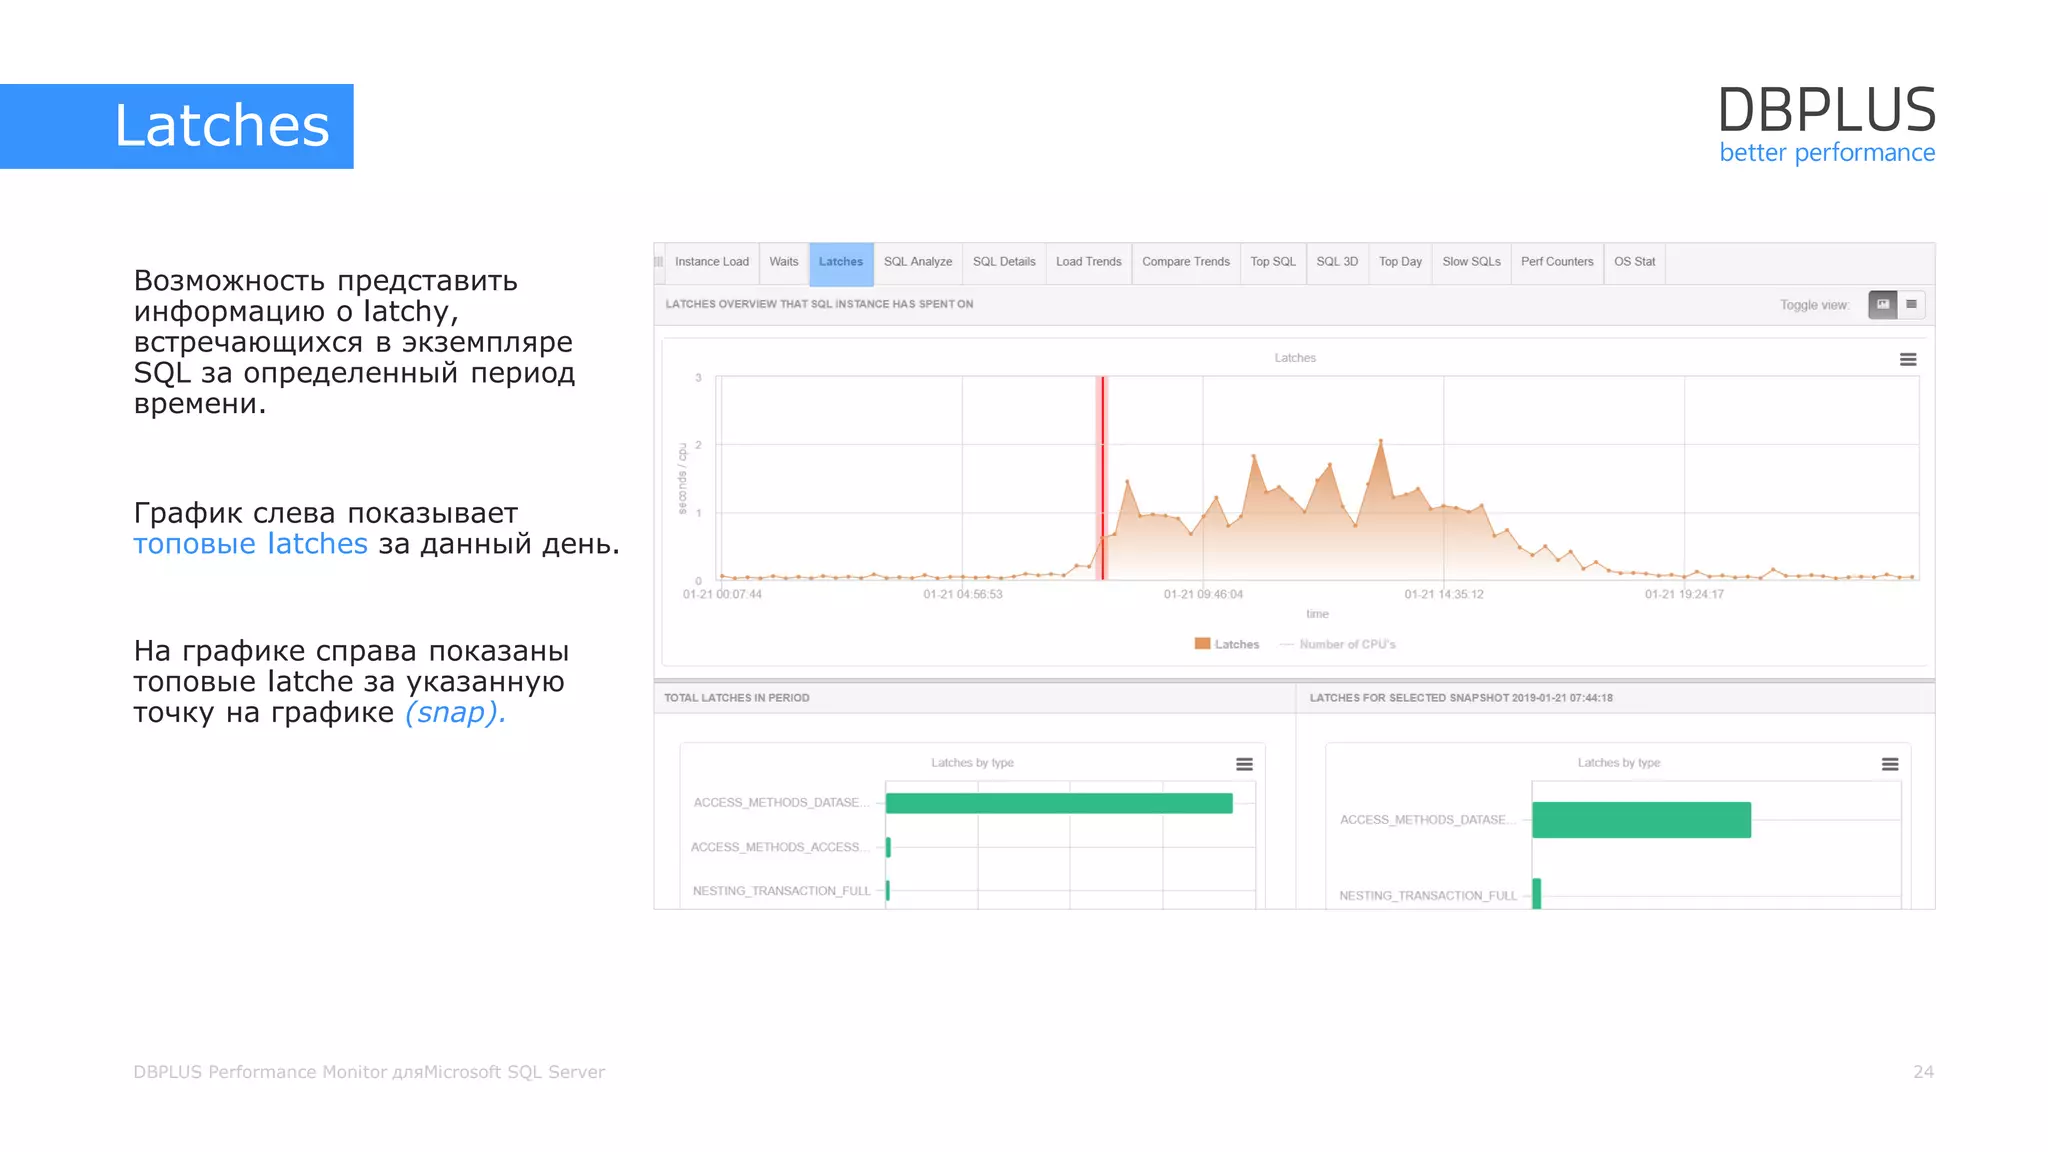Select the SQL 3D tab
2048x1152 pixels.
point(1337,262)
